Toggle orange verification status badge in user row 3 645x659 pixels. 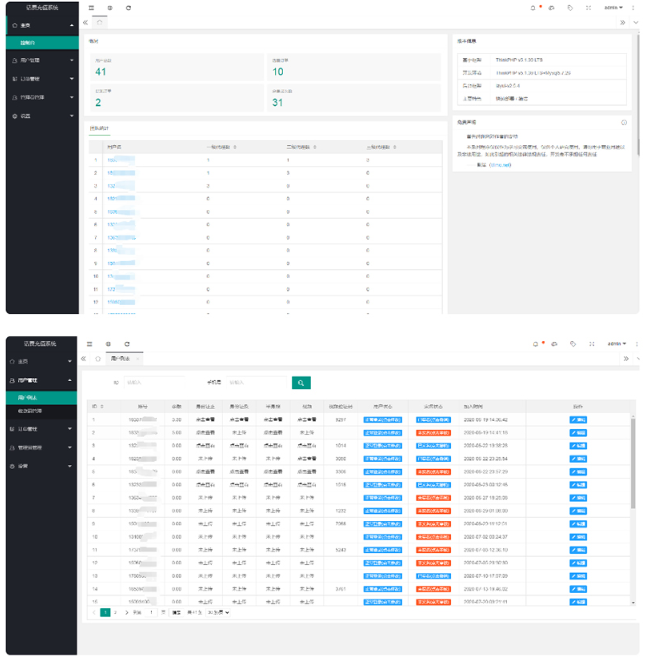(433, 446)
